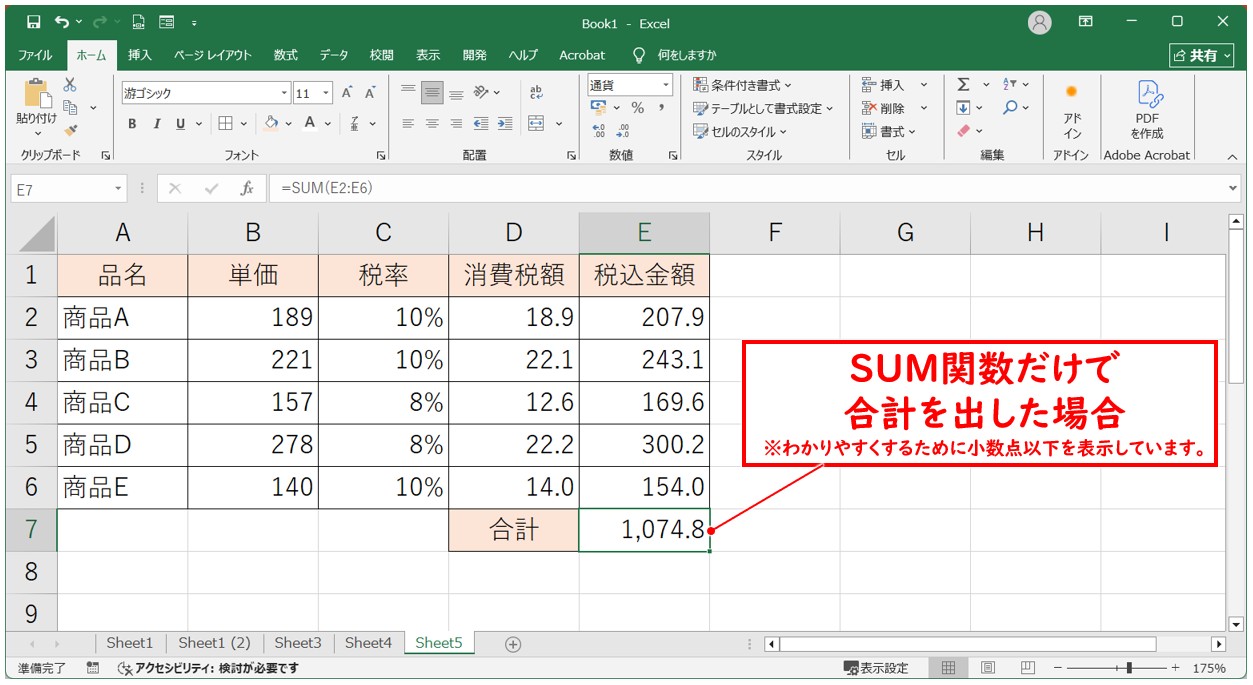Switch to the 数式 tab
This screenshot has width=1253, height=685.
pos(286,55)
